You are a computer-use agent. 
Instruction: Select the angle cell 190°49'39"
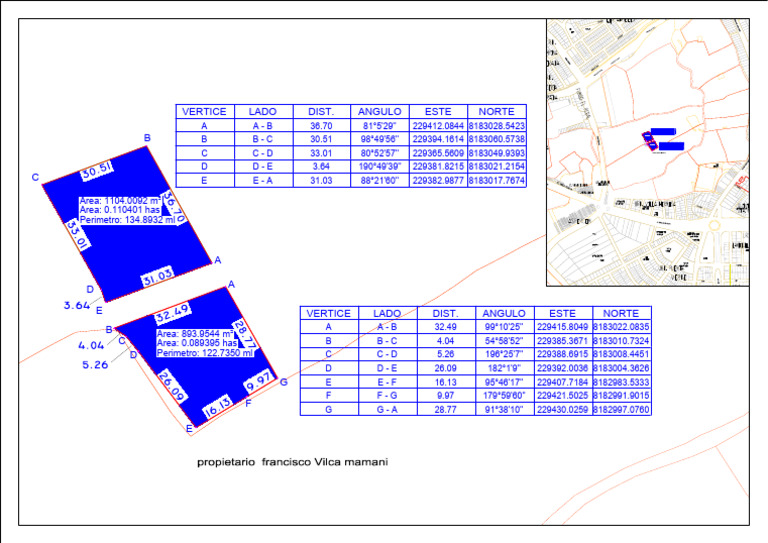click(380, 167)
